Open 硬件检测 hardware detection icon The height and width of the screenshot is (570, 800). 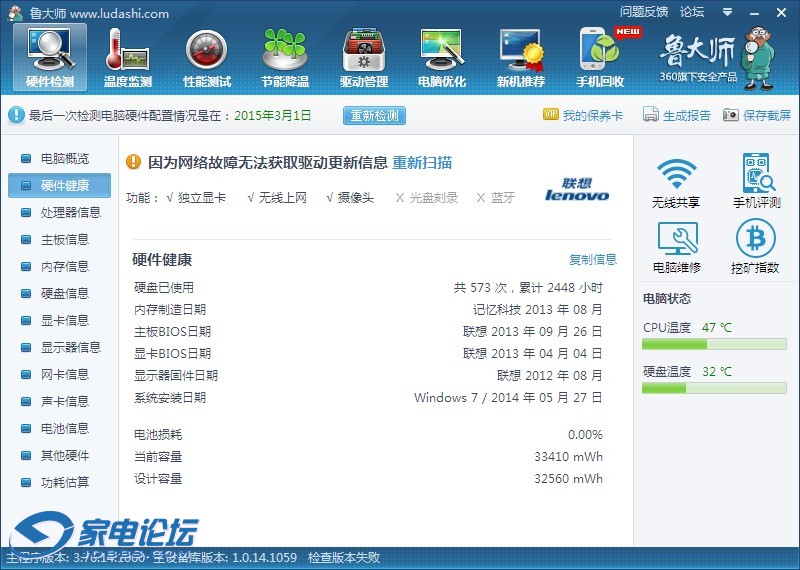pos(49,55)
